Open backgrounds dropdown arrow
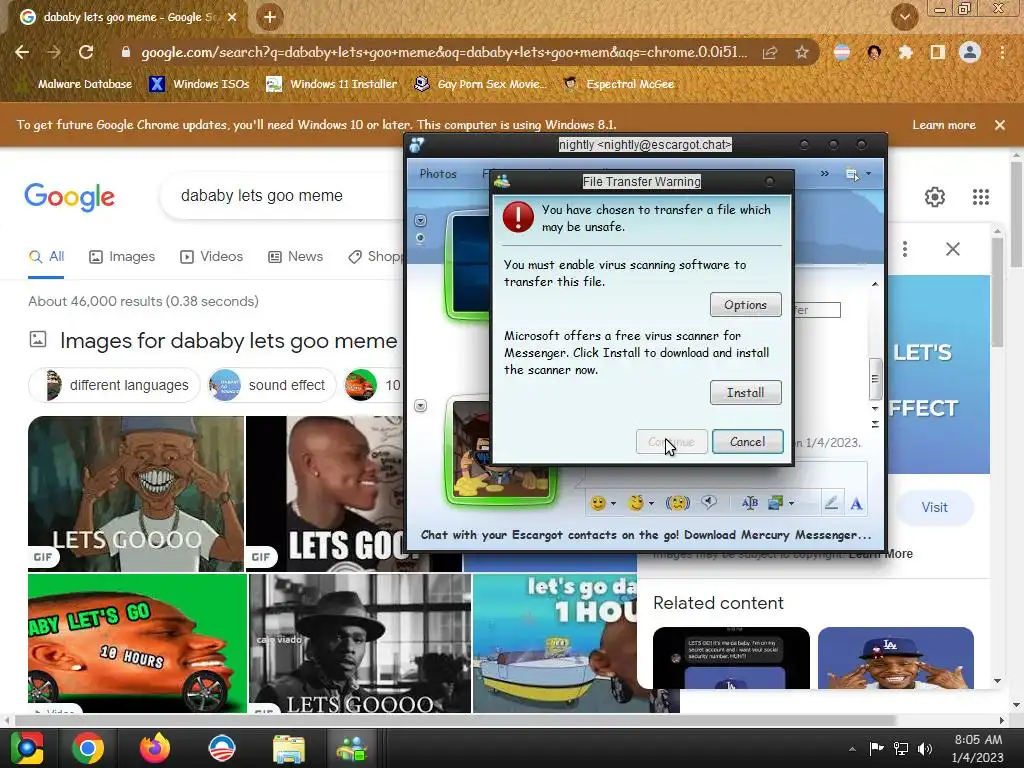Screen dimensions: 1024x768 pos(792,504)
